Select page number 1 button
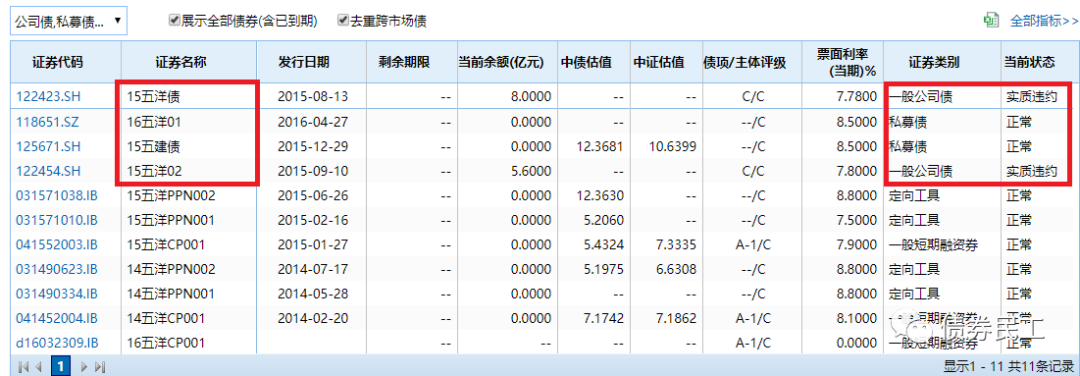Screen dimensions: 1080x376 [x=61, y=367]
